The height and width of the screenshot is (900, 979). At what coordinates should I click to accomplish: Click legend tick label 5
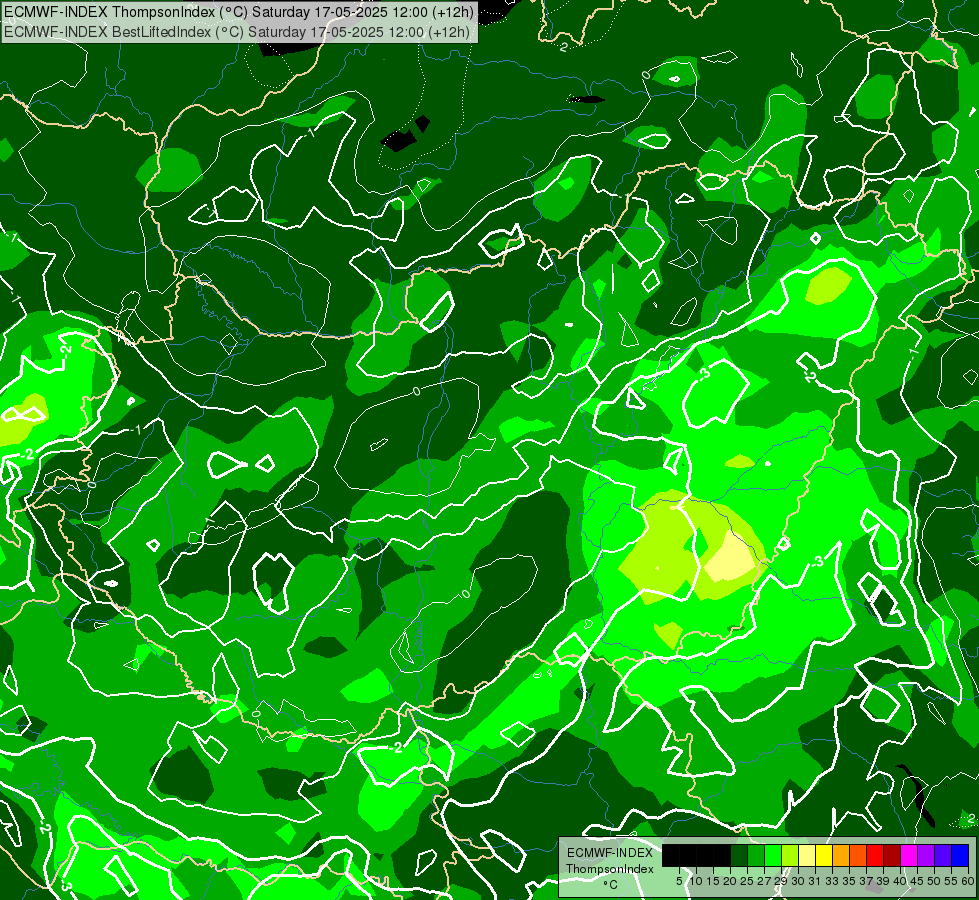click(679, 881)
